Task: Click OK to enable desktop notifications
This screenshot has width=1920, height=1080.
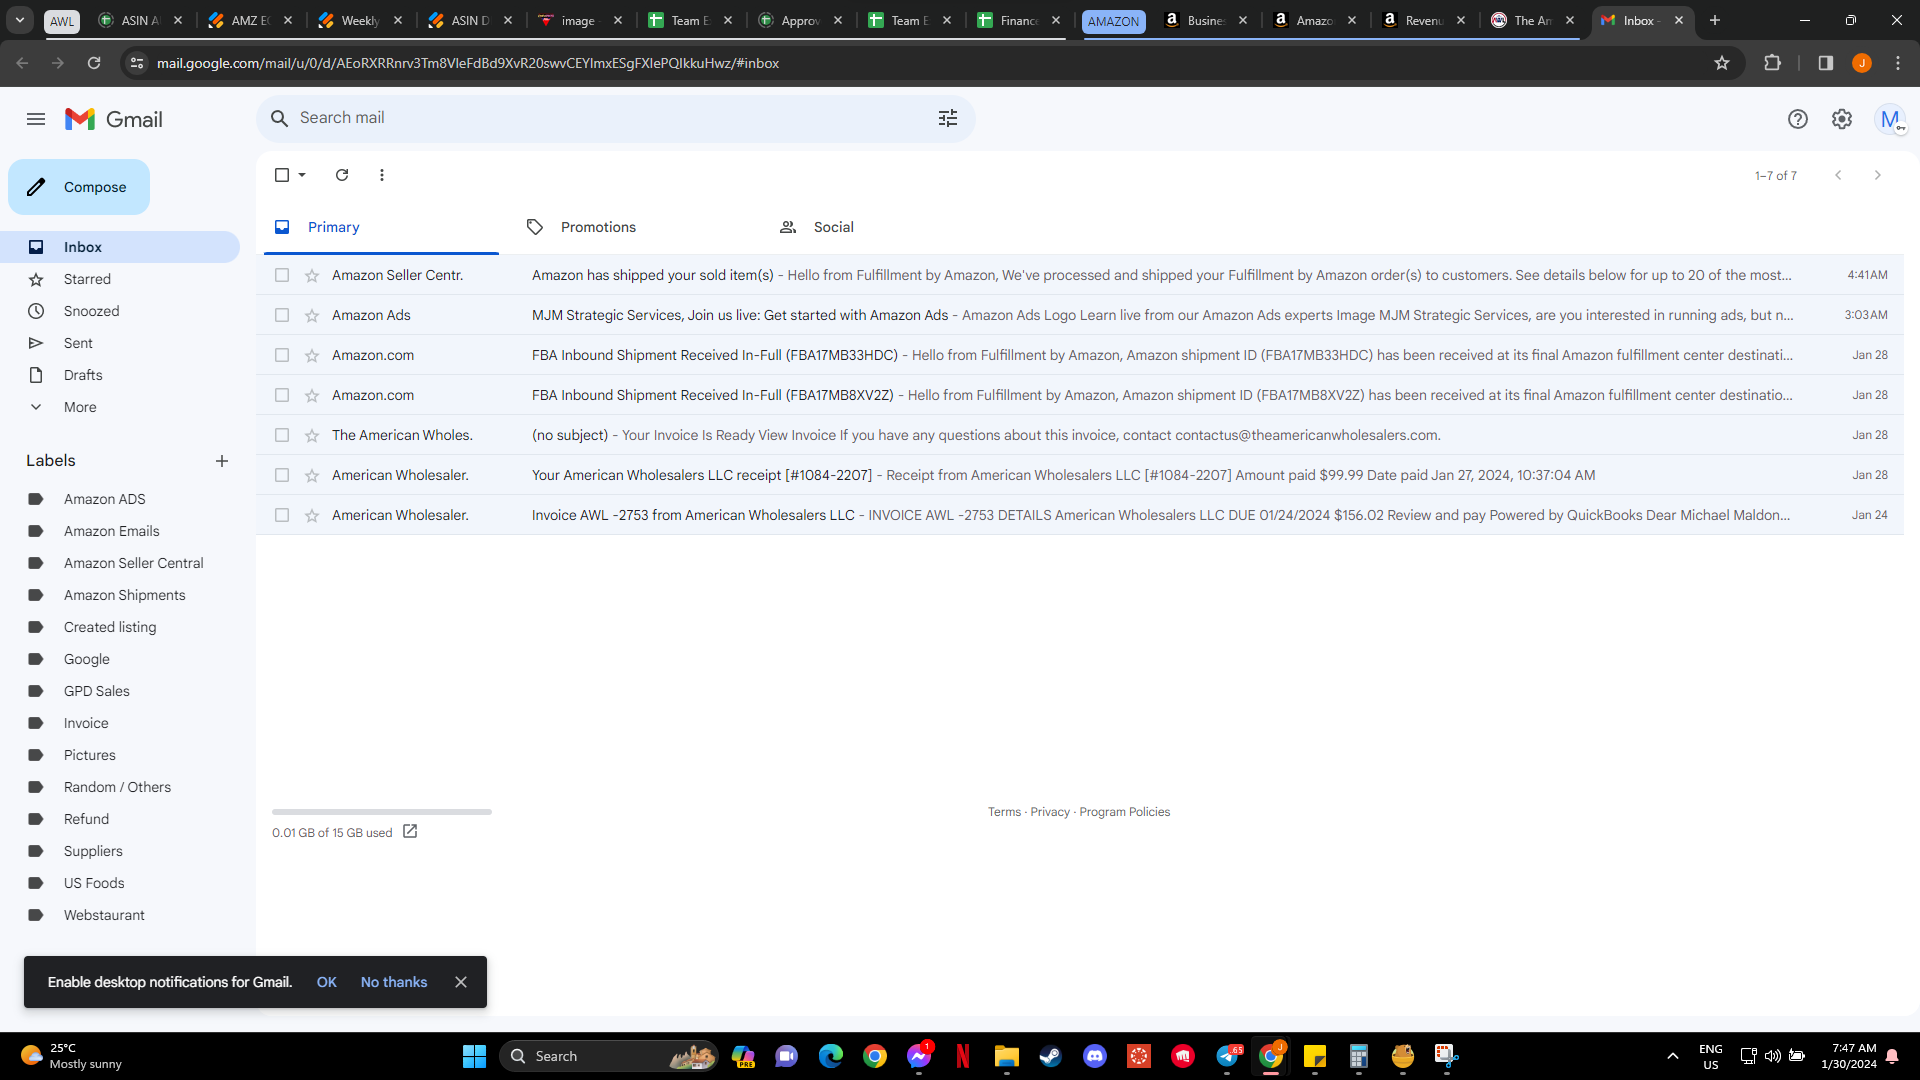Action: 326,982
